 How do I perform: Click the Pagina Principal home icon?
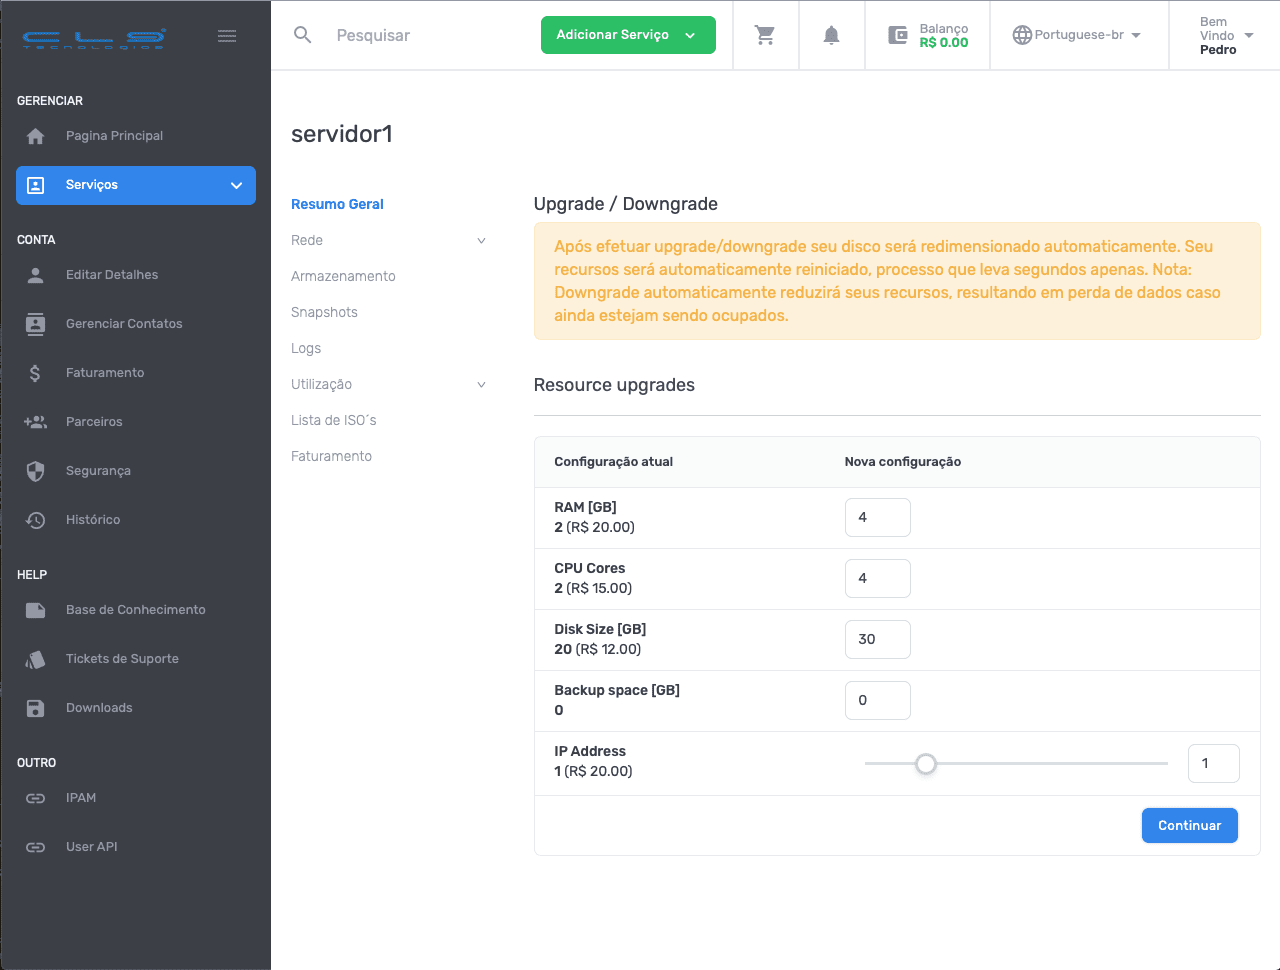coord(36,136)
